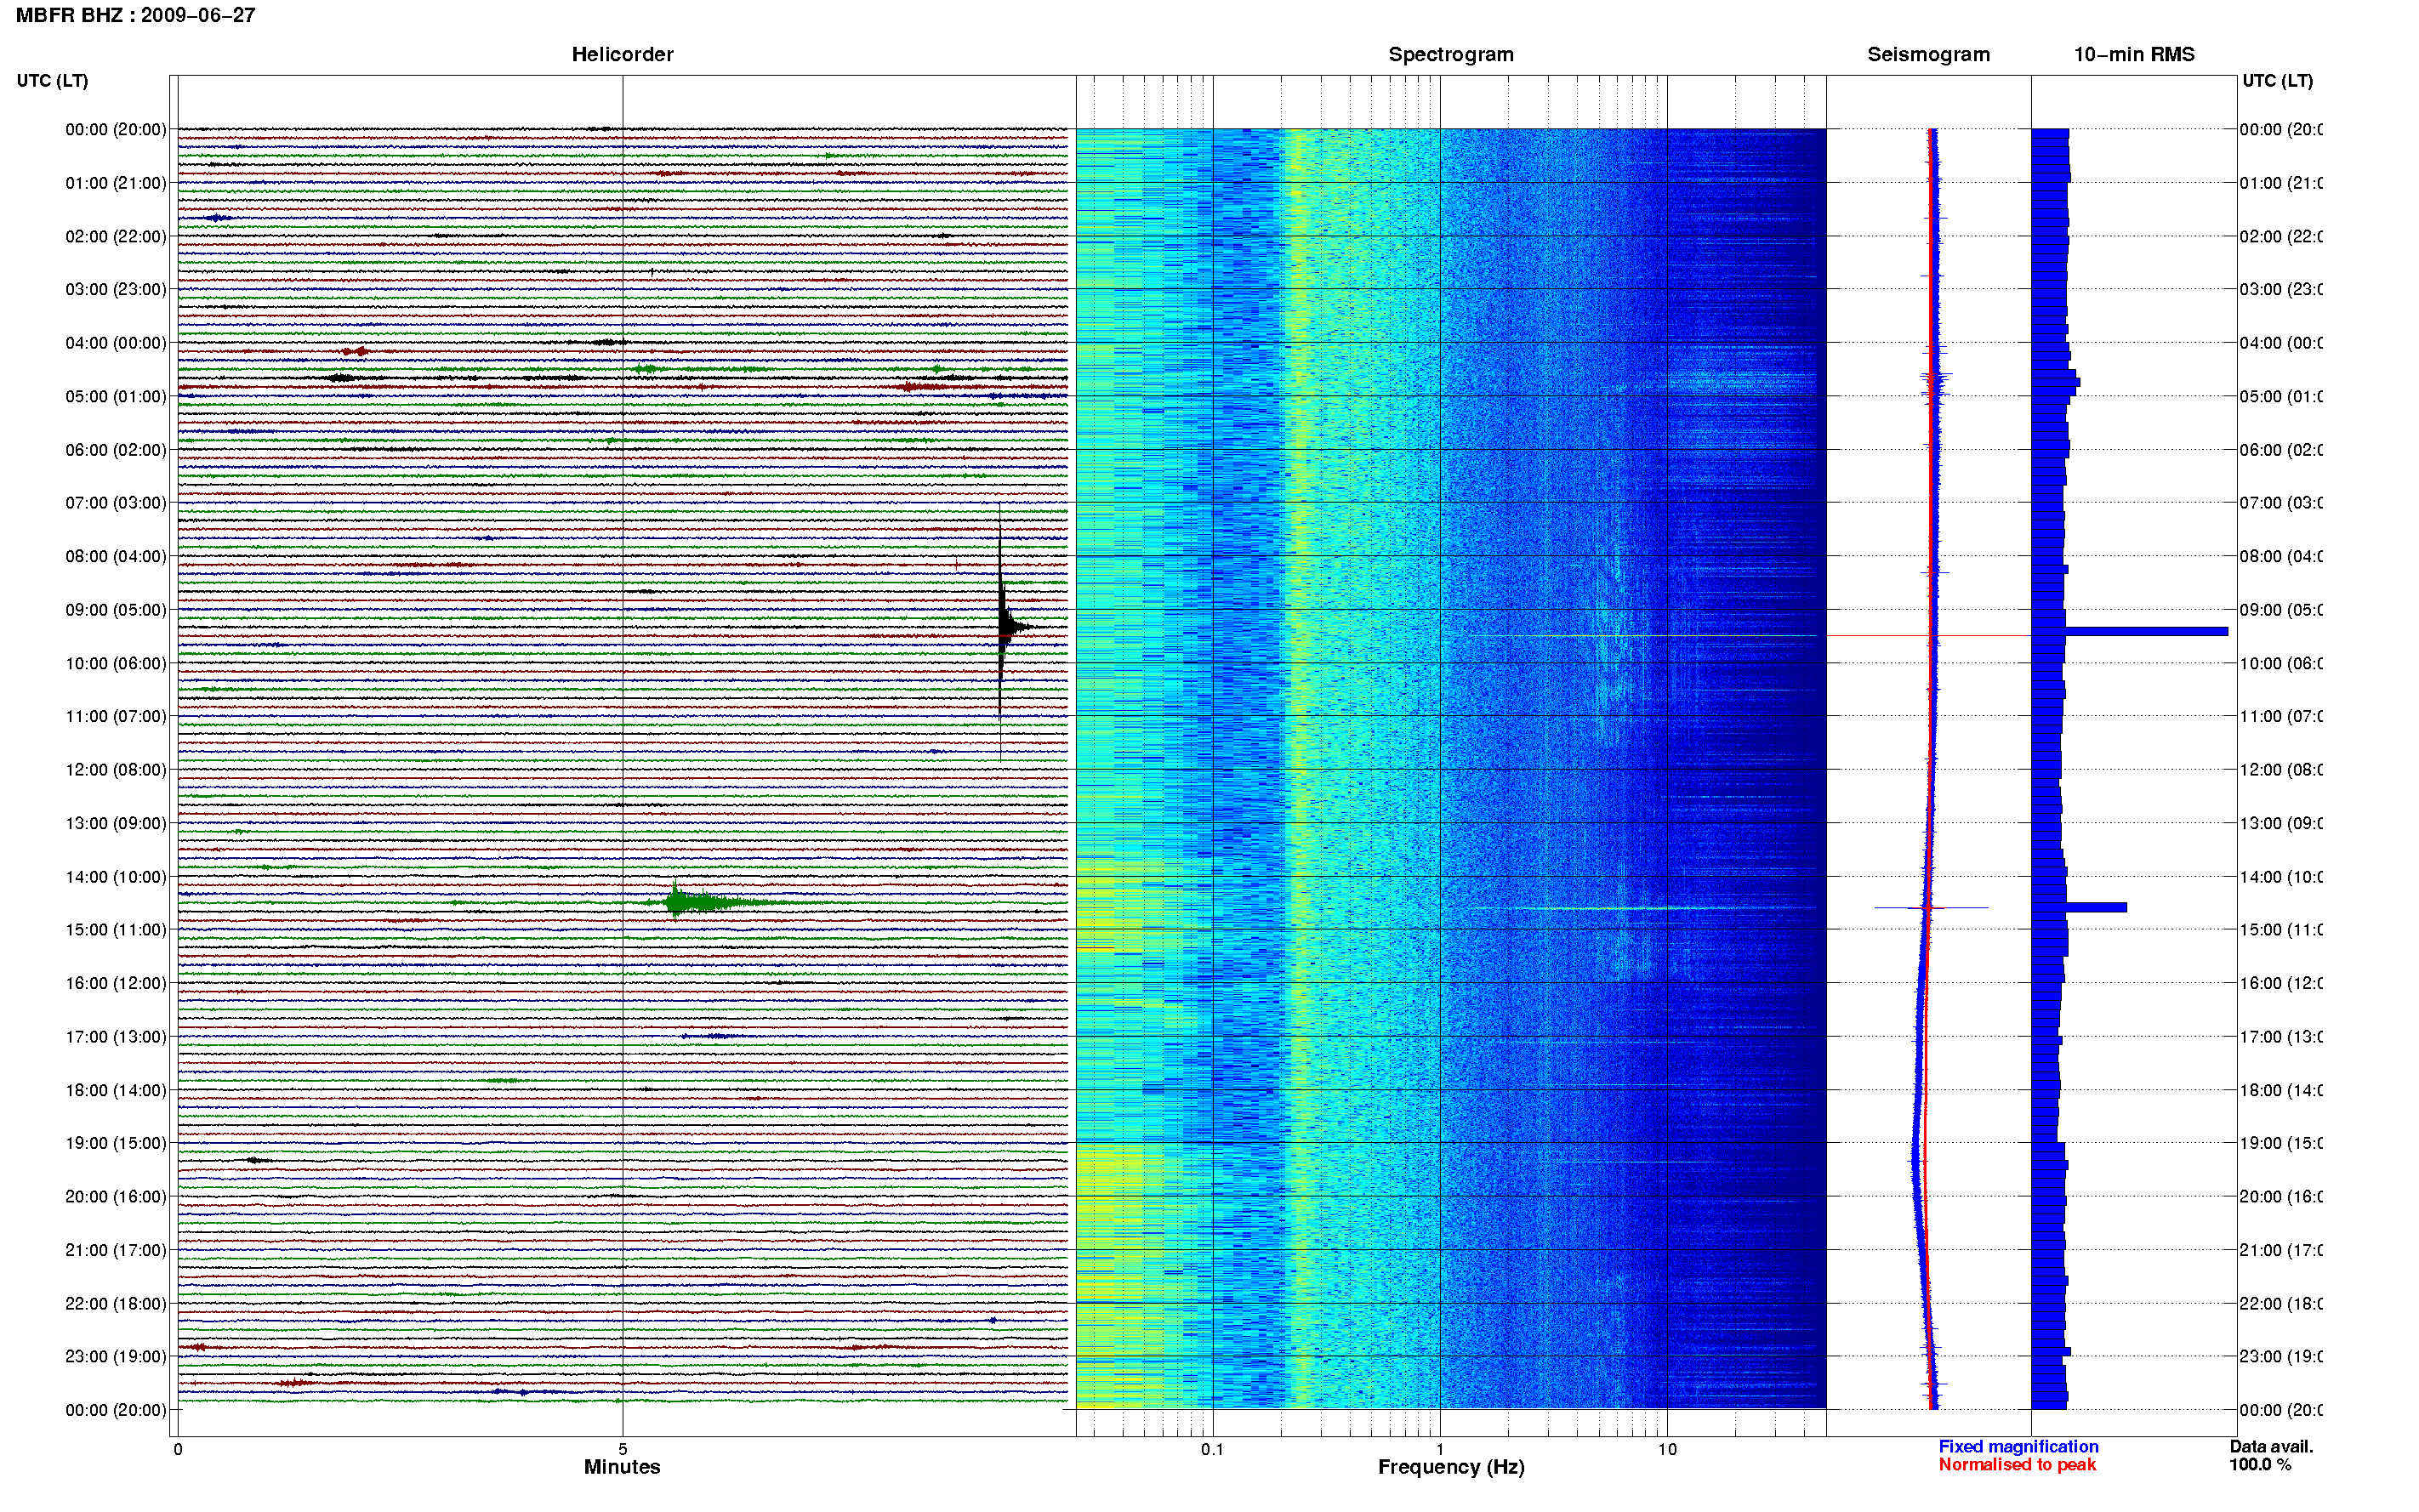2419x1512 pixels.
Task: Click the 'Minutes' x-axis label
Action: click(622, 1467)
